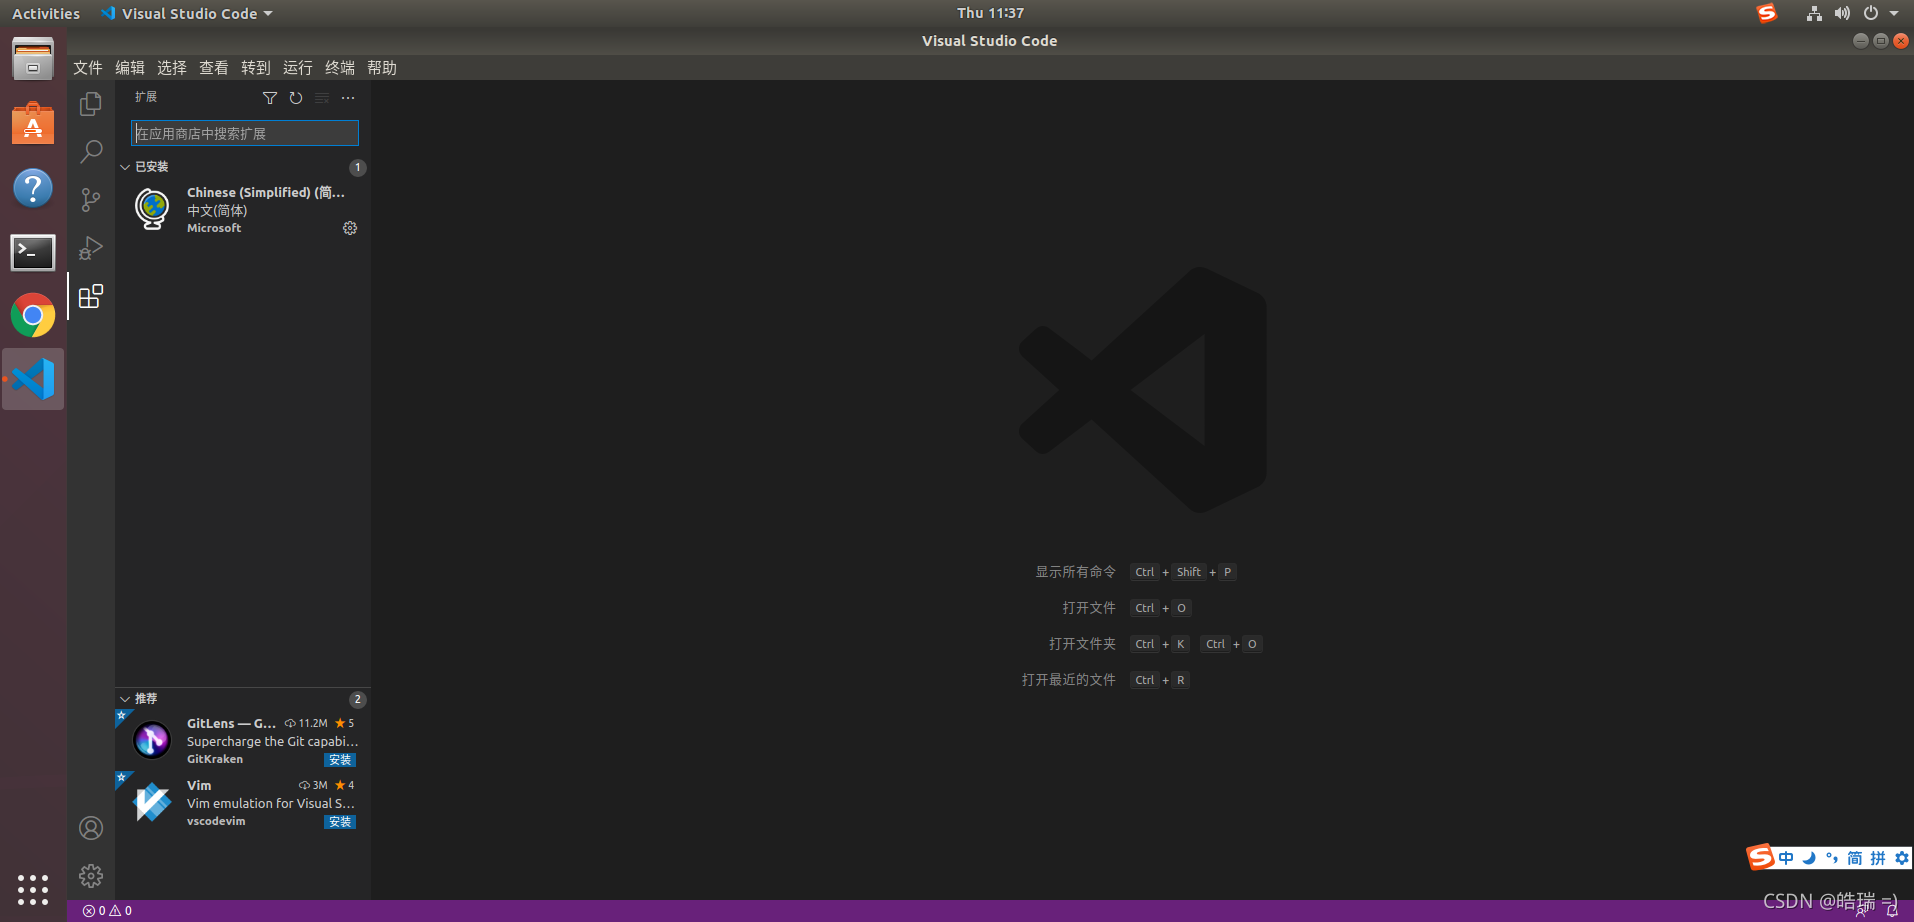Open the Visual Studio Code app menu dropdown

coord(187,13)
